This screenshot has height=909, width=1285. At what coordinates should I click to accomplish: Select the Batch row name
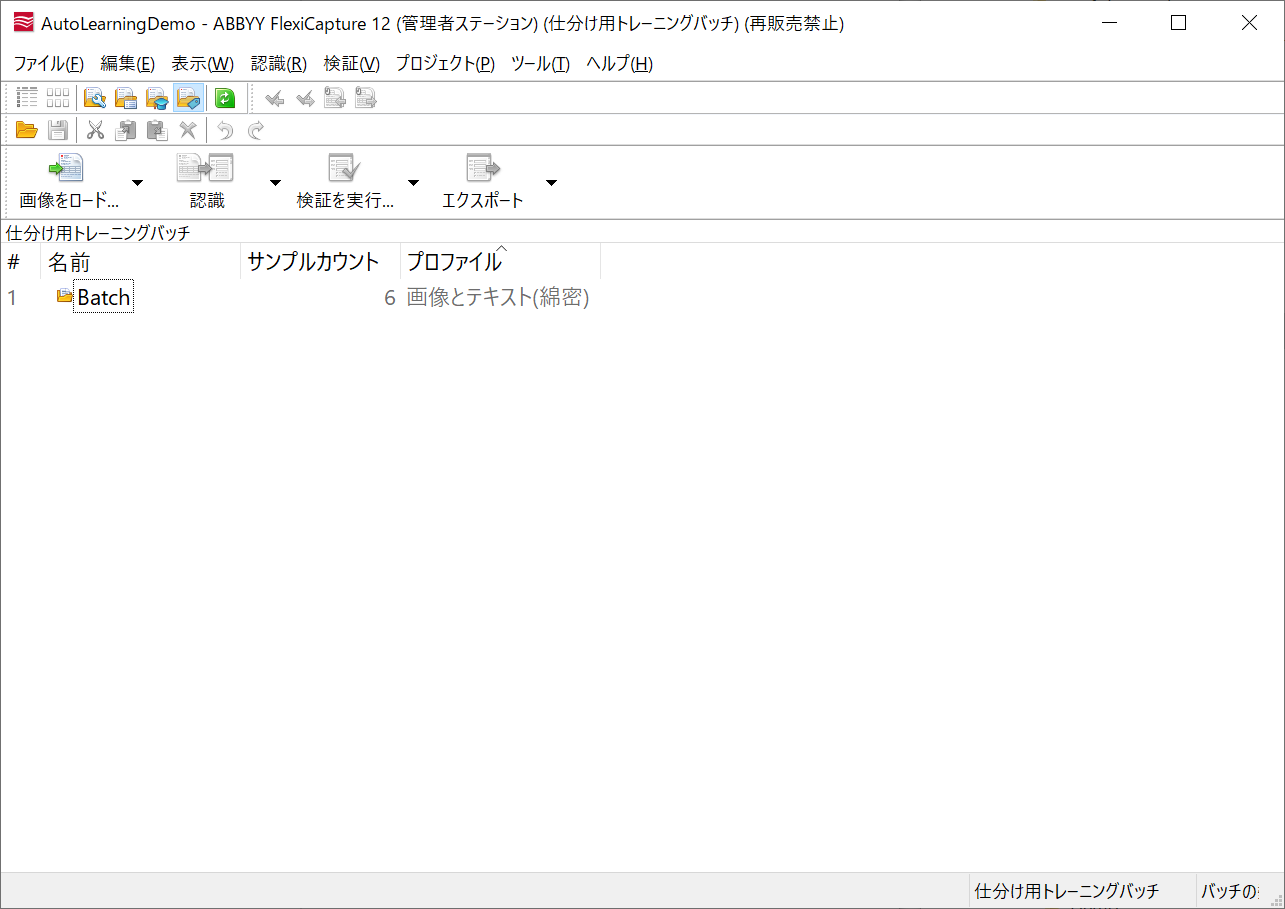pyautogui.click(x=104, y=297)
